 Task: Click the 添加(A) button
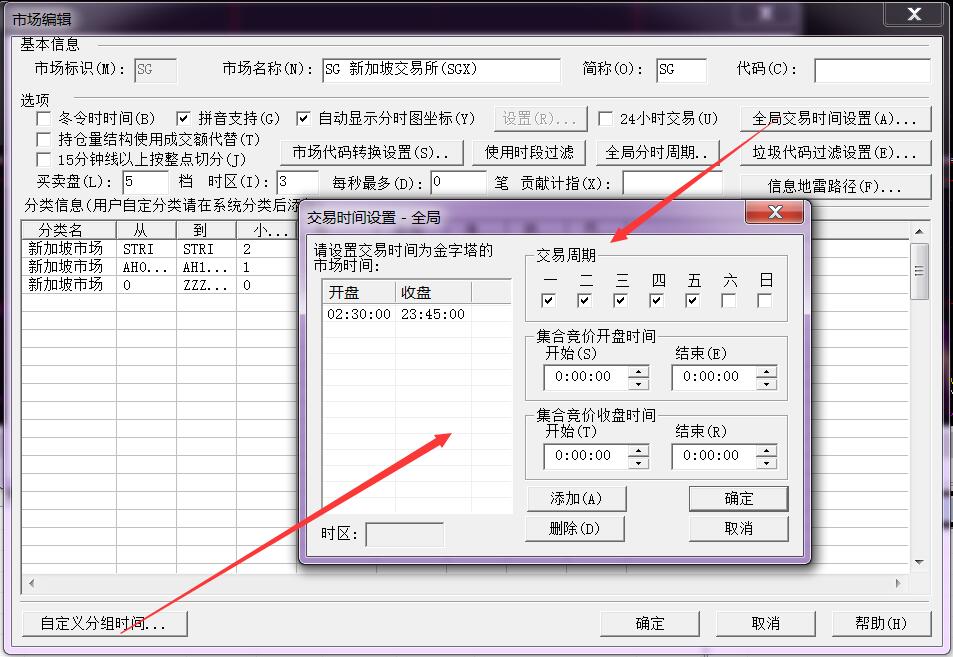(576, 498)
